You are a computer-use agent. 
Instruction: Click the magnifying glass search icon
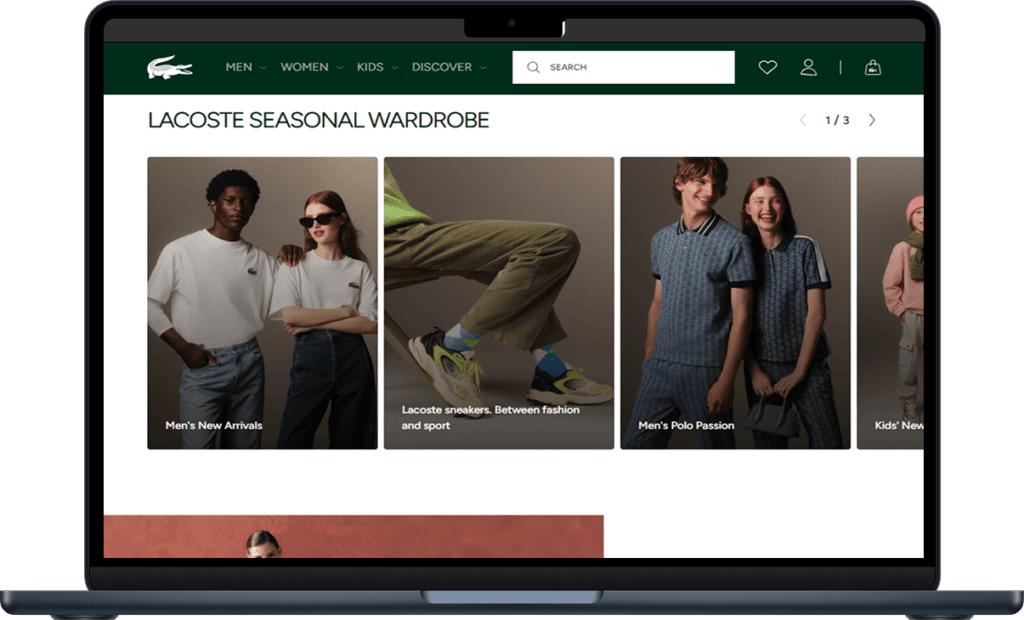coord(533,68)
